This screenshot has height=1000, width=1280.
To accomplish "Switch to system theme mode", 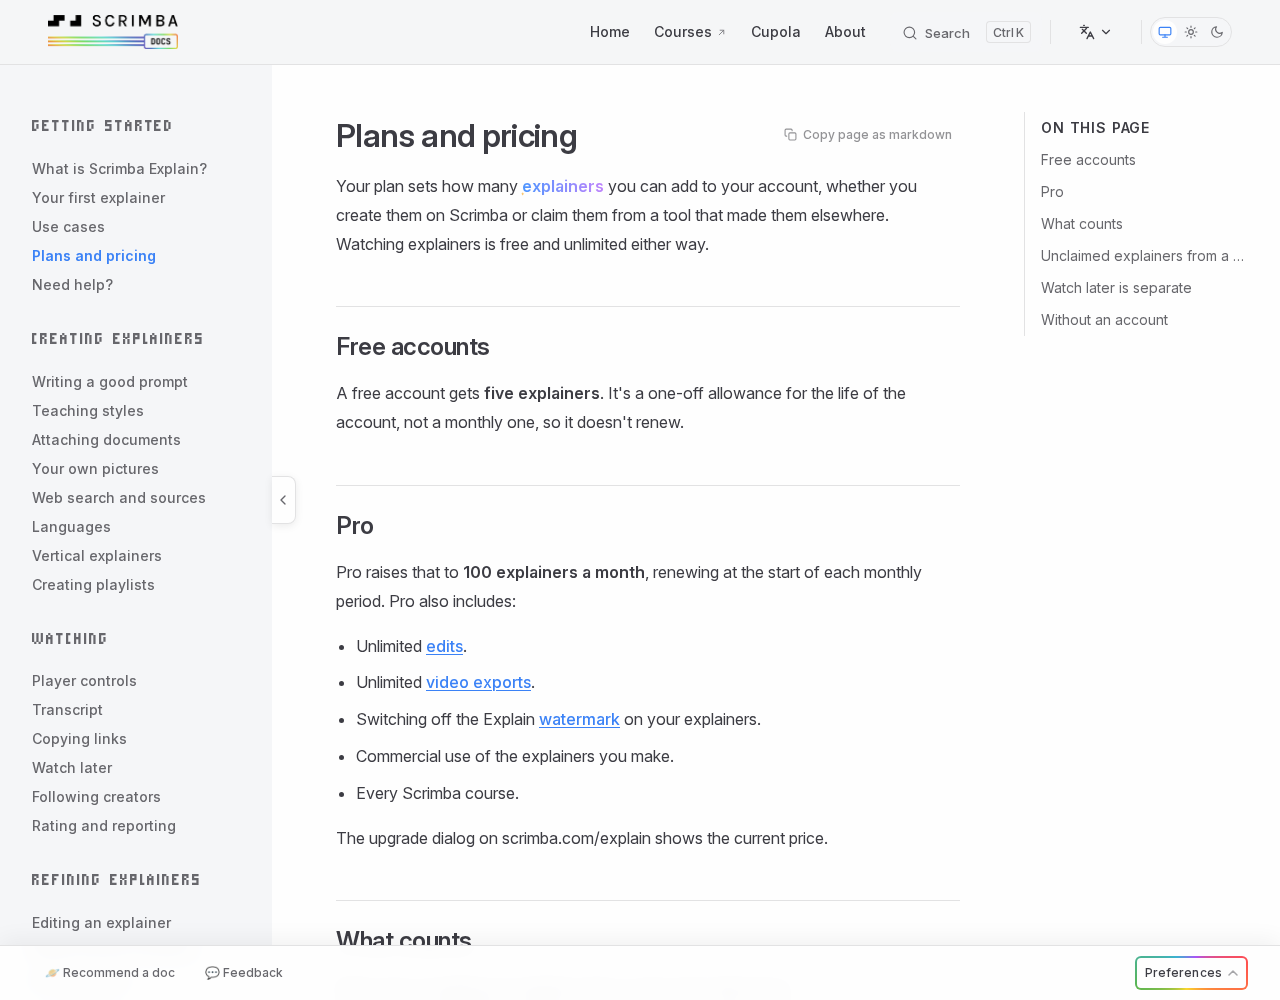I will 1165,32.
